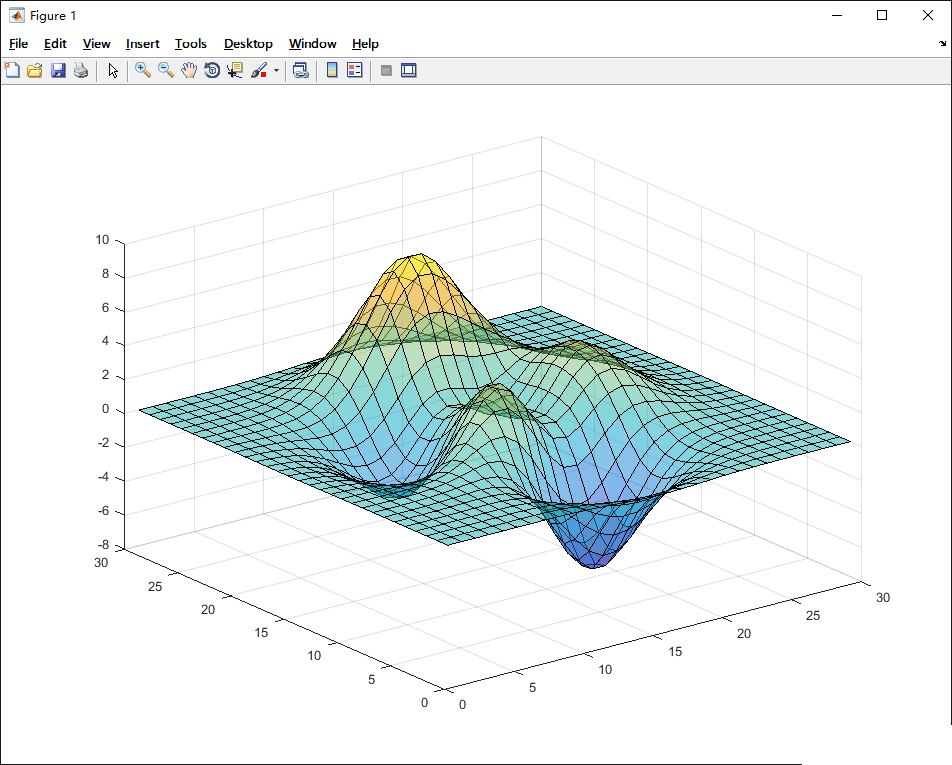Toggle Zoom Out mode
The height and width of the screenshot is (765, 952).
point(166,70)
